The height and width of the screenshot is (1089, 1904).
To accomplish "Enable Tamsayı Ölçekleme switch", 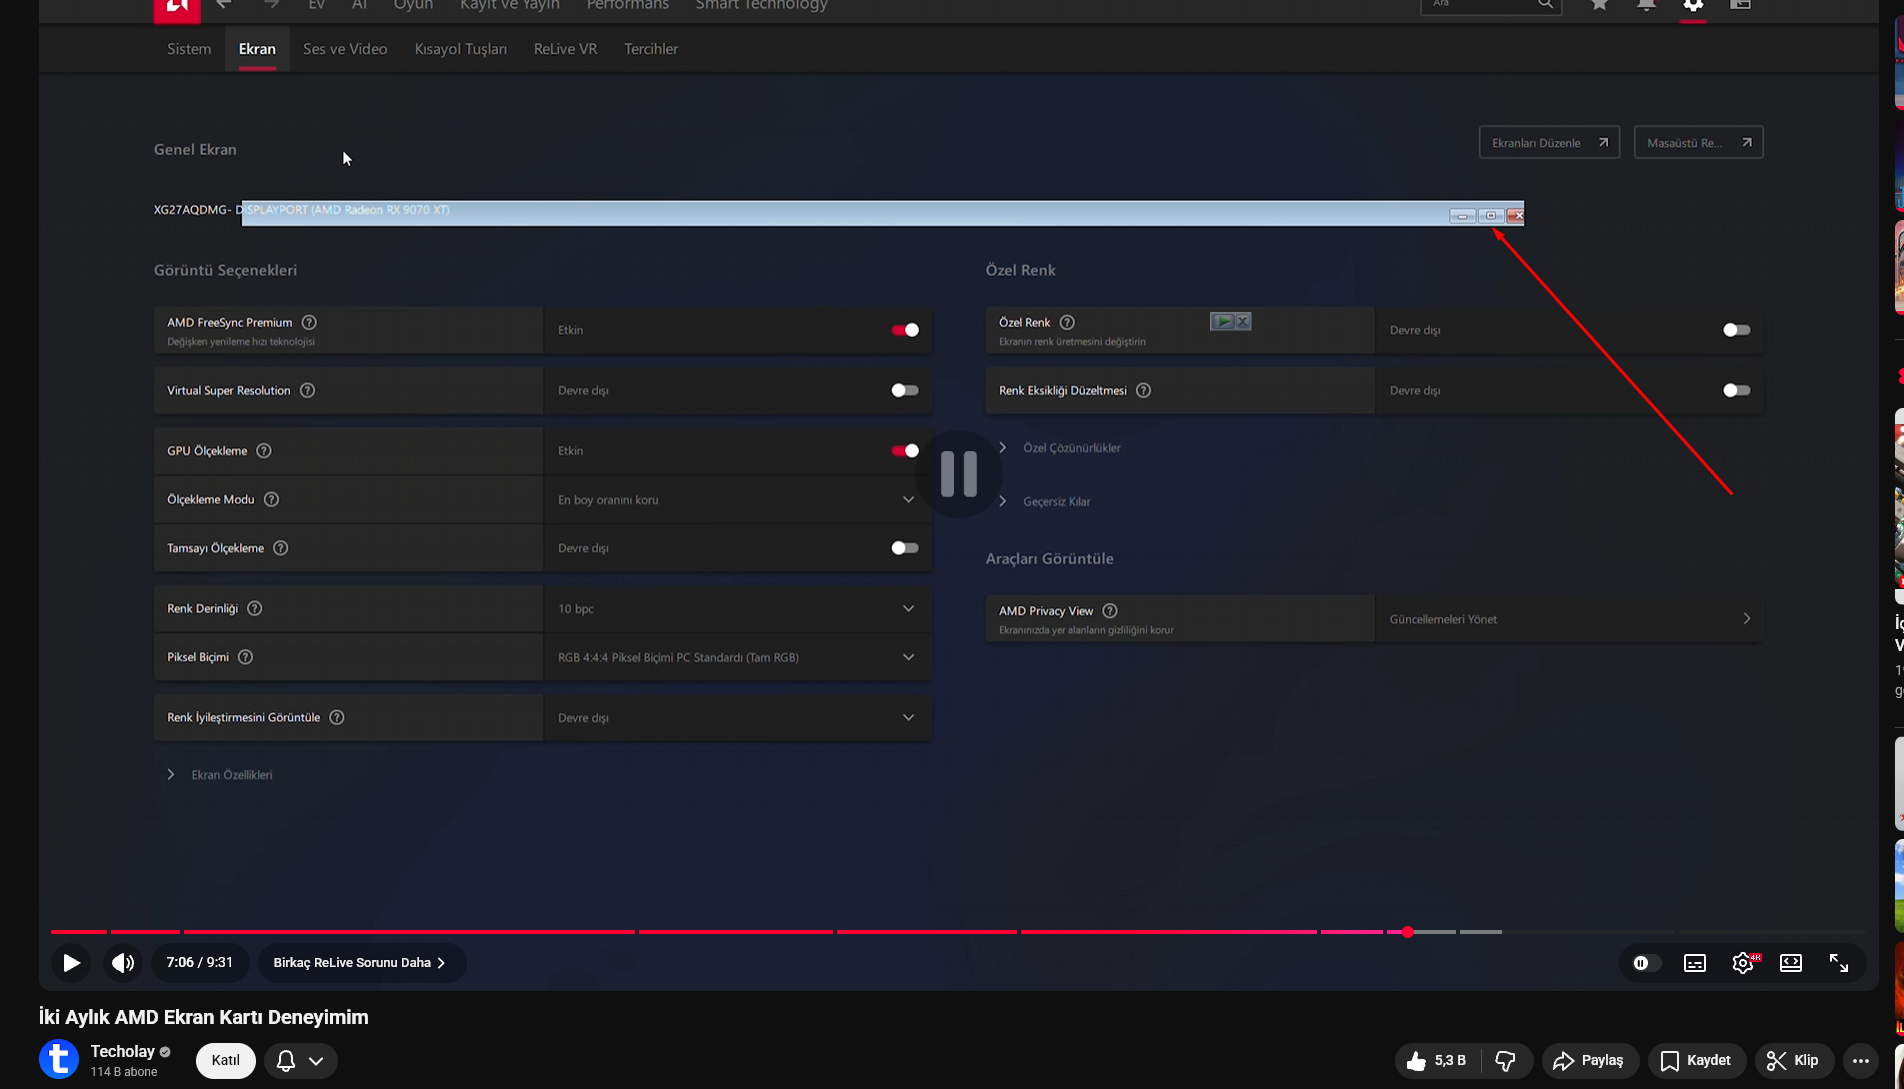I will tap(905, 548).
